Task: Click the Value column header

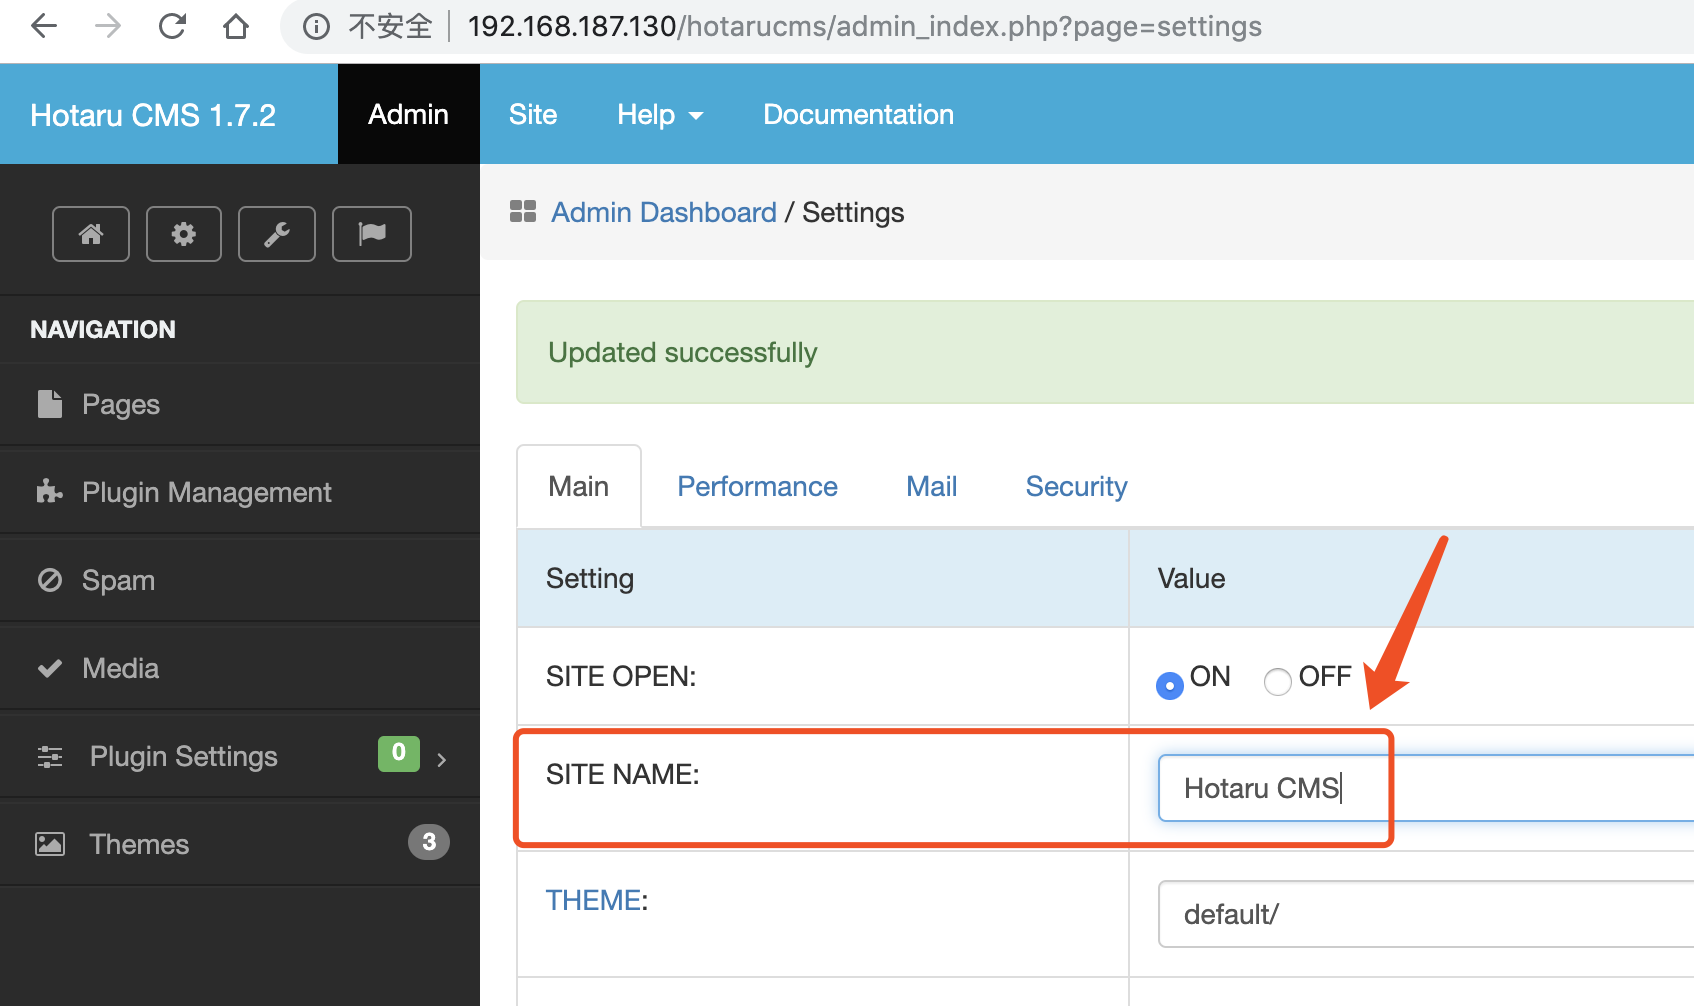Action: pyautogui.click(x=1191, y=578)
